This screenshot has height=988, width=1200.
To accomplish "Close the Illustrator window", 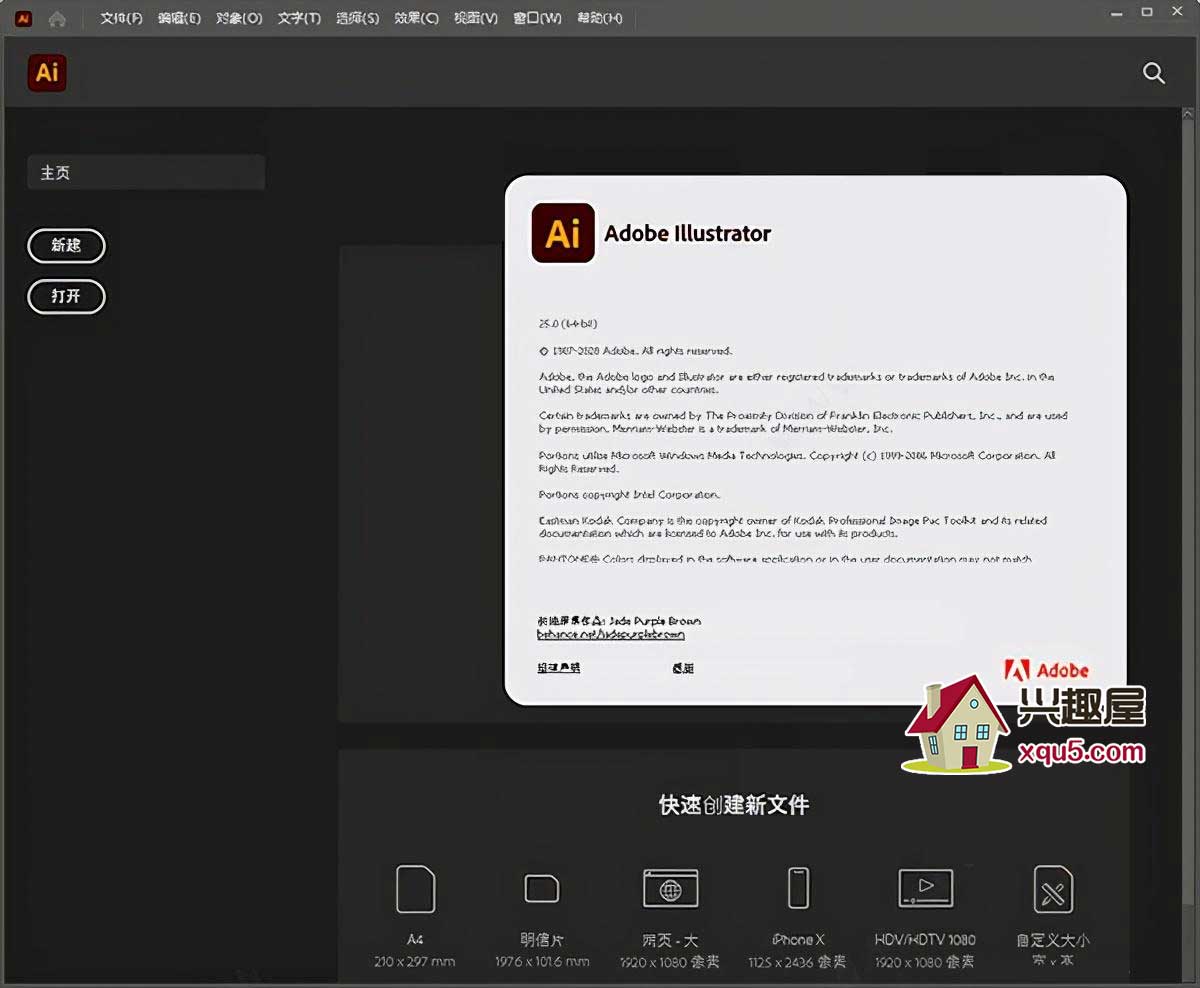I will tap(1178, 12).
